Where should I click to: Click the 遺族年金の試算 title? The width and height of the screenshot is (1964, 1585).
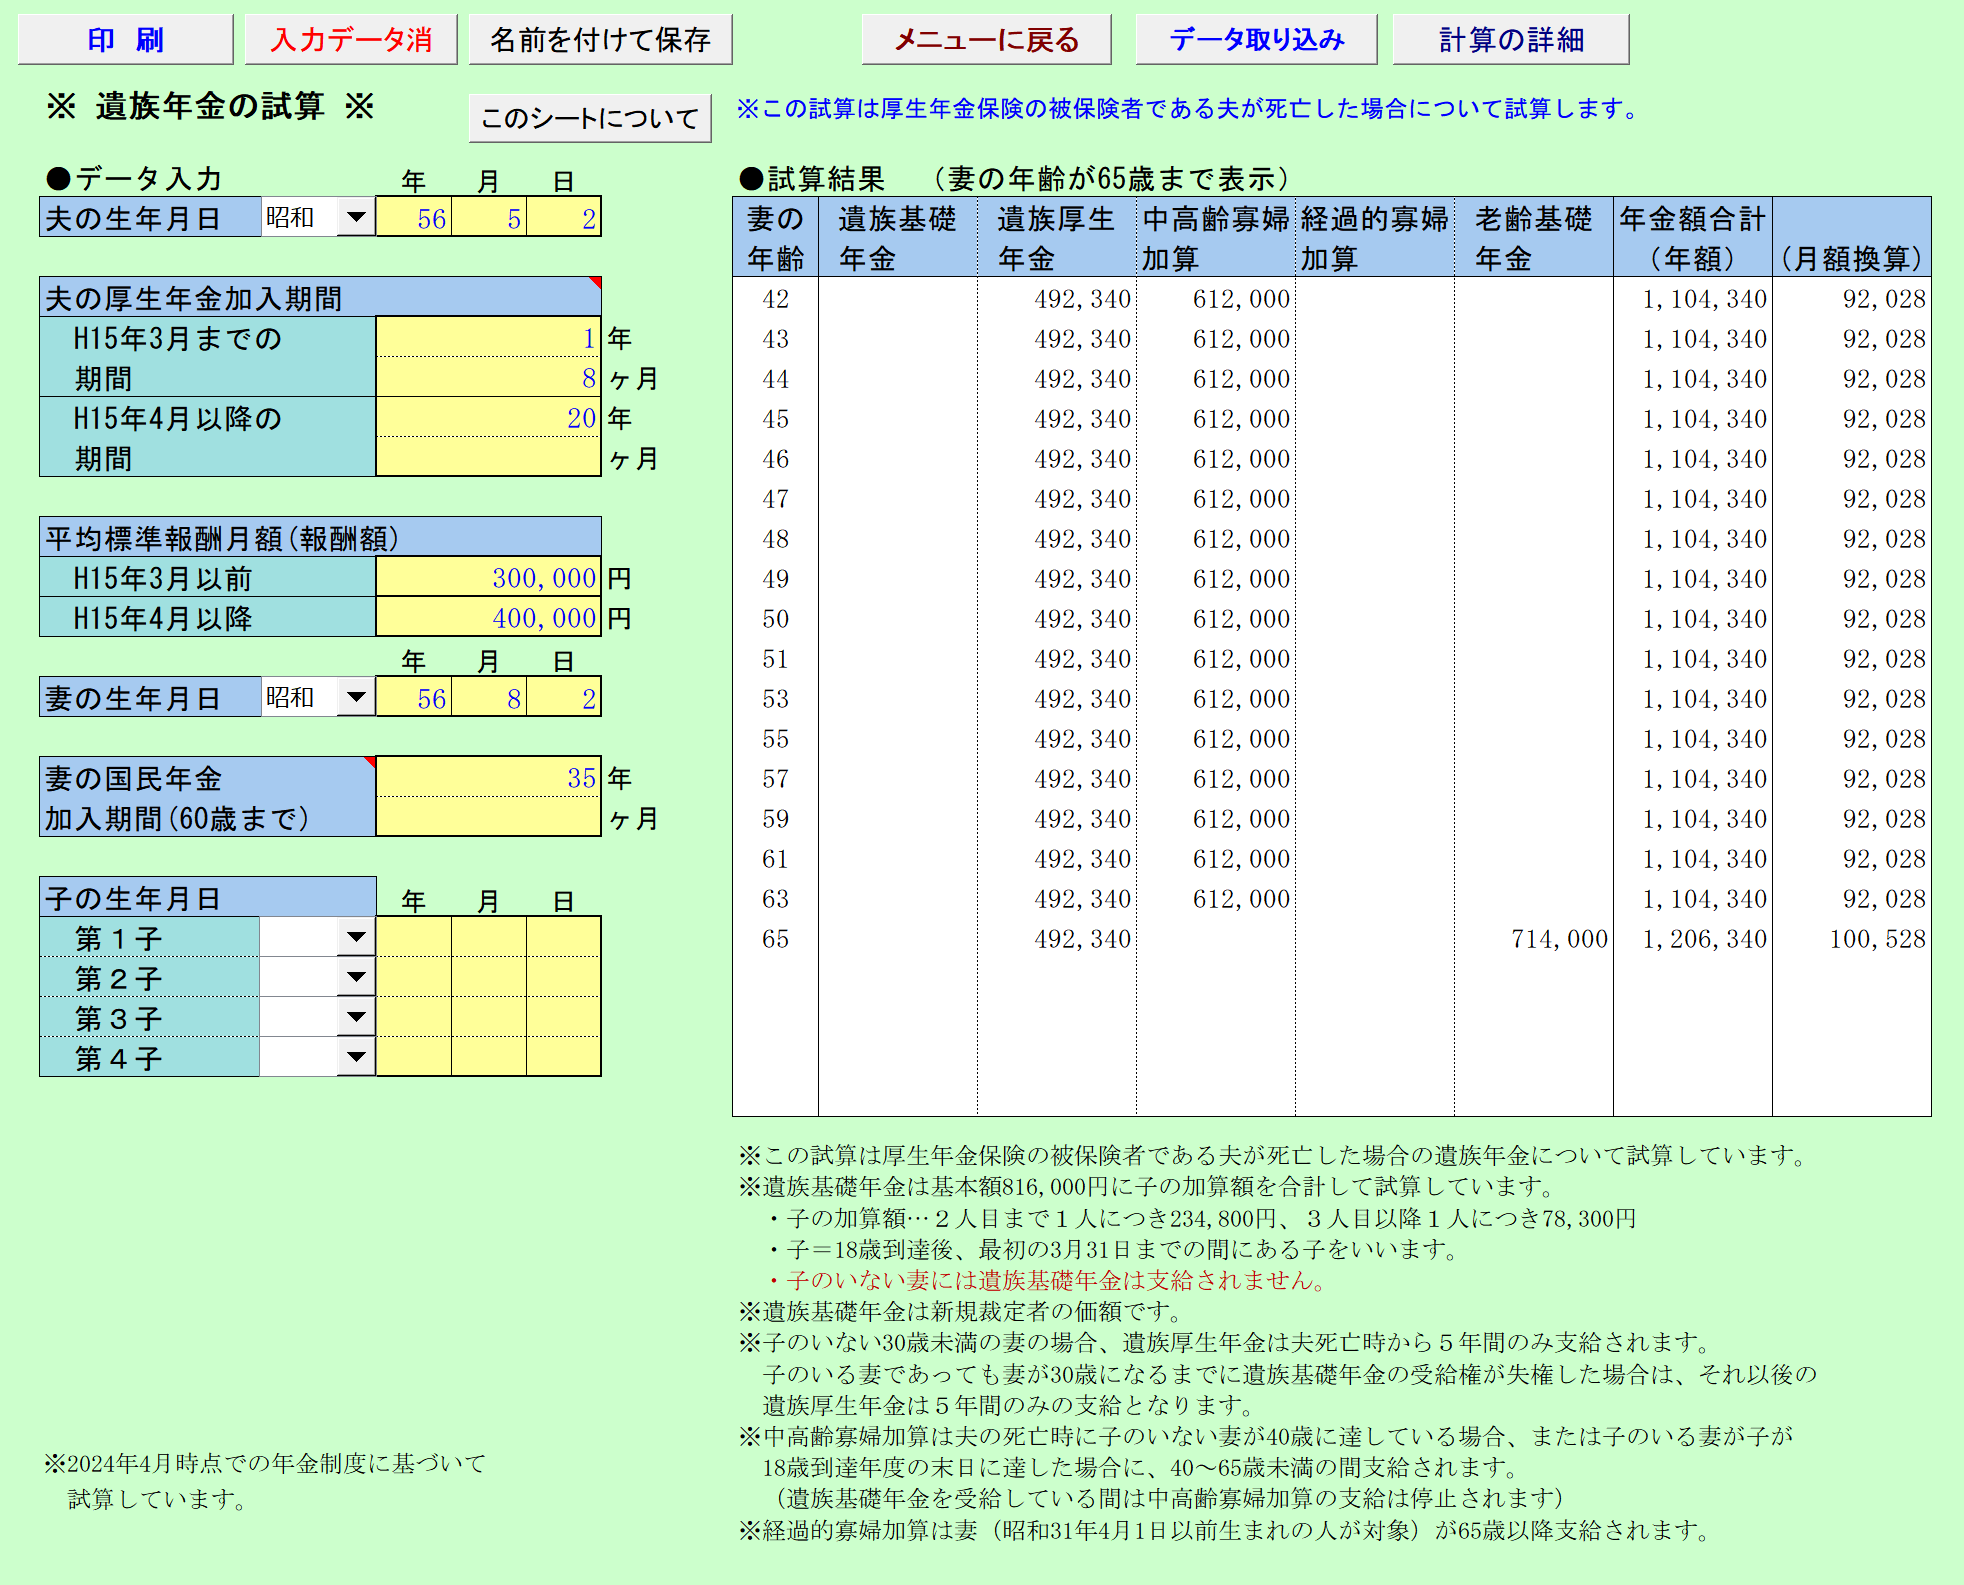click(210, 106)
